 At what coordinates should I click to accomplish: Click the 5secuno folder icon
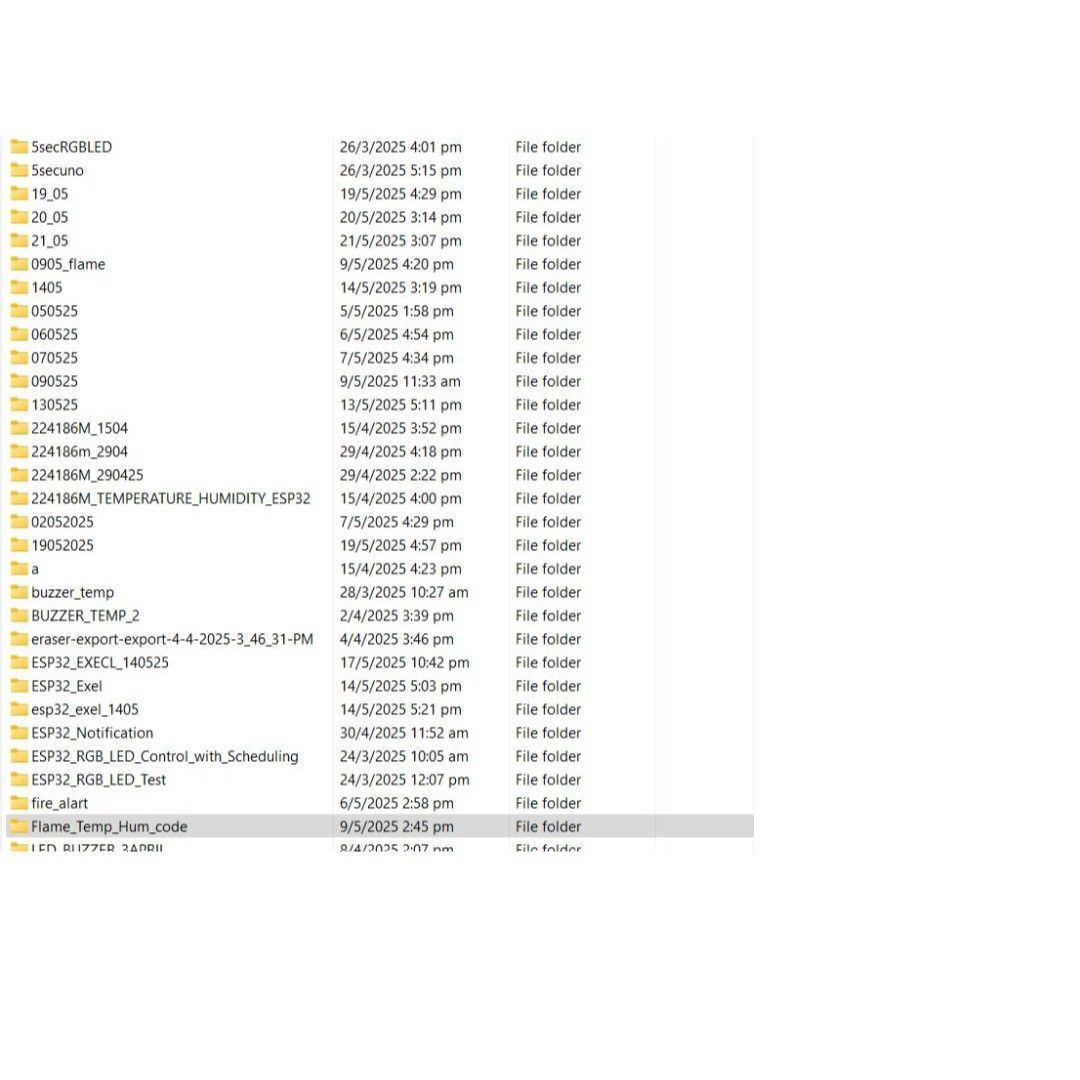[x=19, y=170]
